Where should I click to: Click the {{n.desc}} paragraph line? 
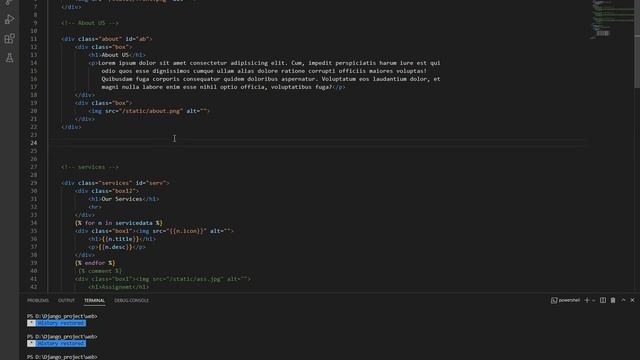[x=117, y=247]
